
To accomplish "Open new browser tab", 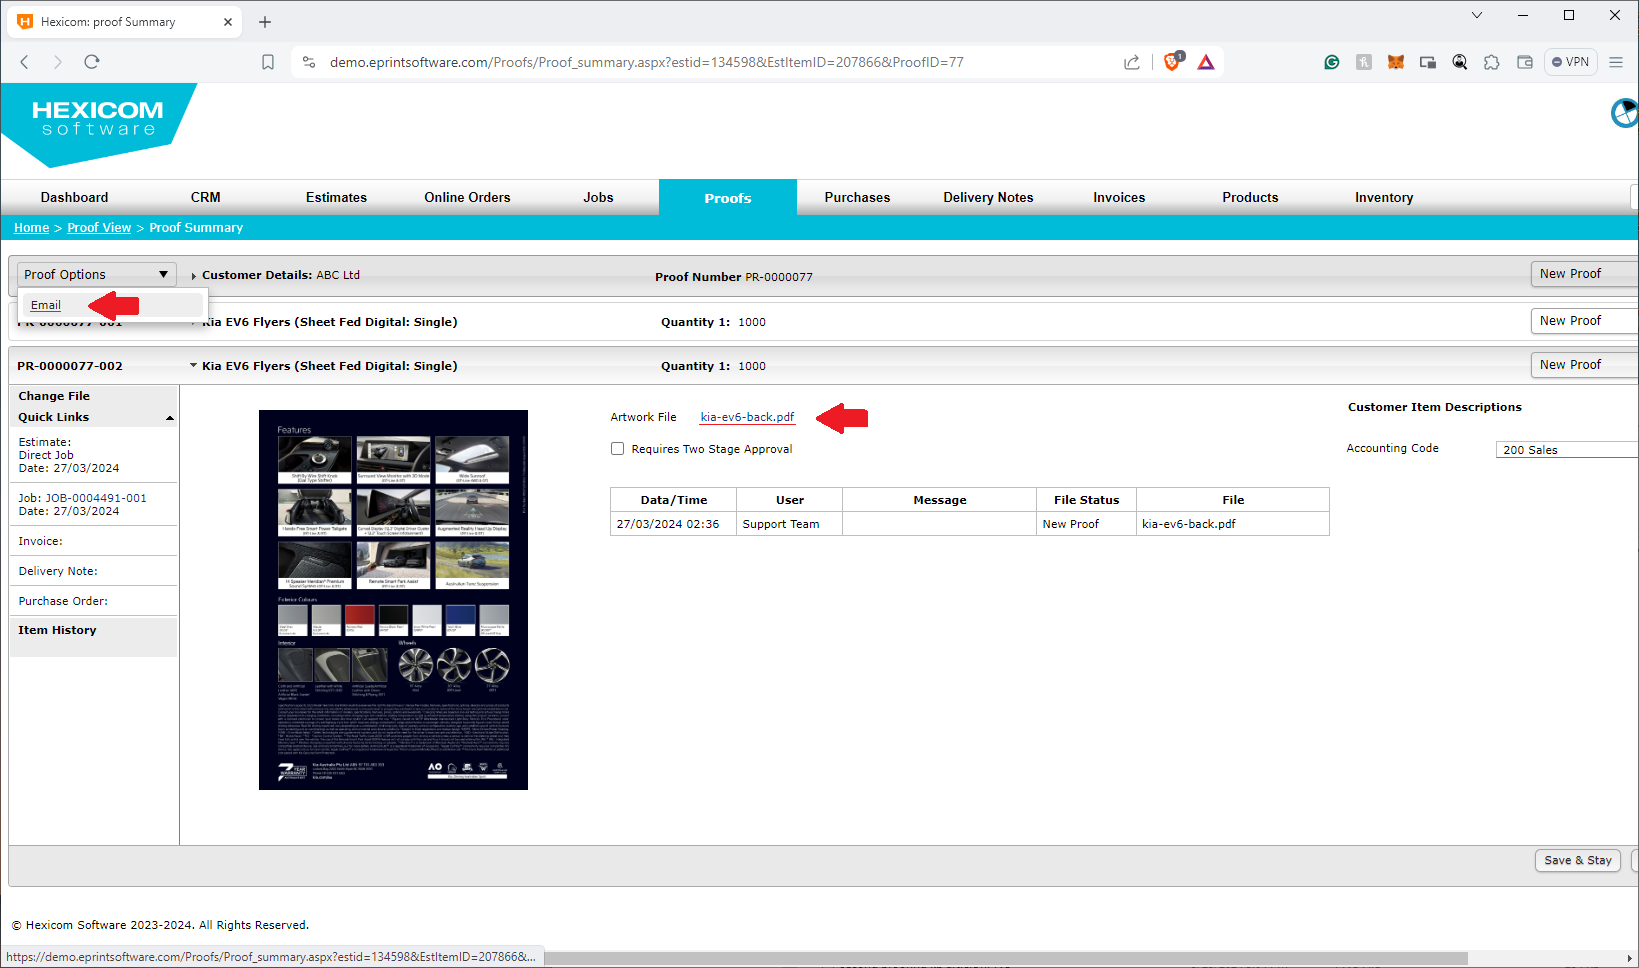I will [265, 22].
